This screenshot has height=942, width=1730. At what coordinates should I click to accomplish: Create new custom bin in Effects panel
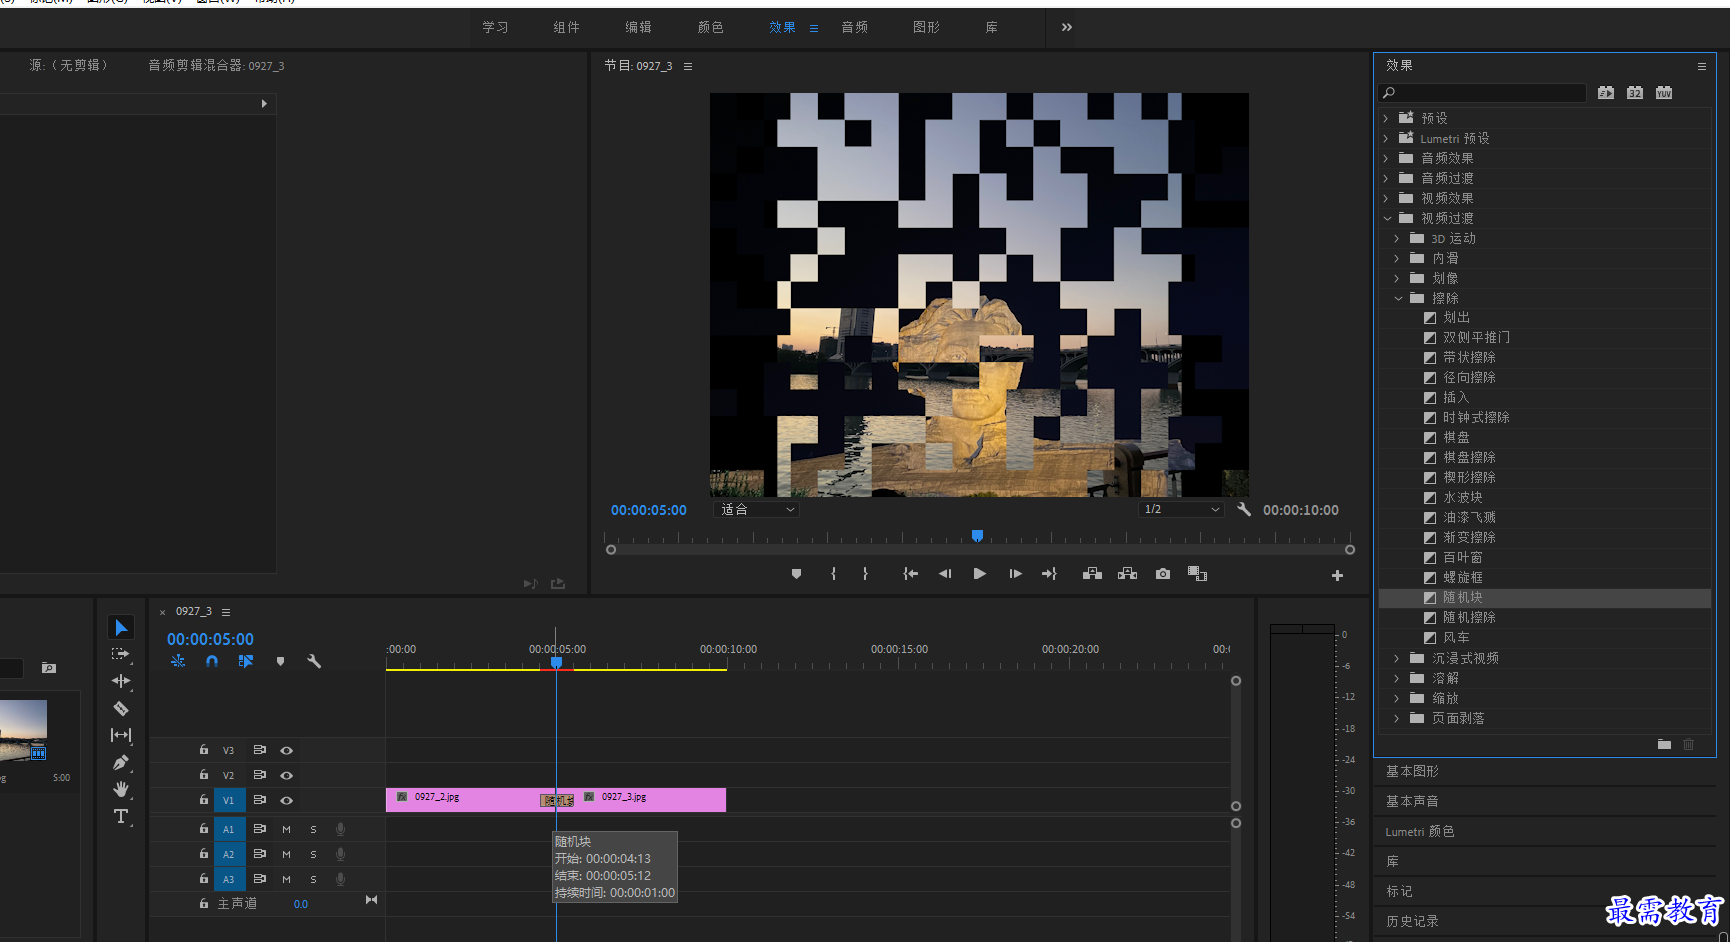click(x=1664, y=744)
